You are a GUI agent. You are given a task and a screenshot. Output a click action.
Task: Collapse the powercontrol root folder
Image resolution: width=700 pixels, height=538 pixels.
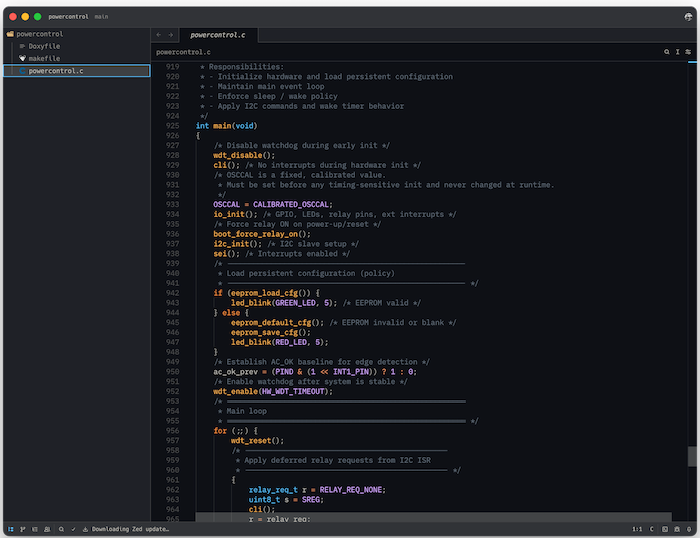tap(38, 34)
